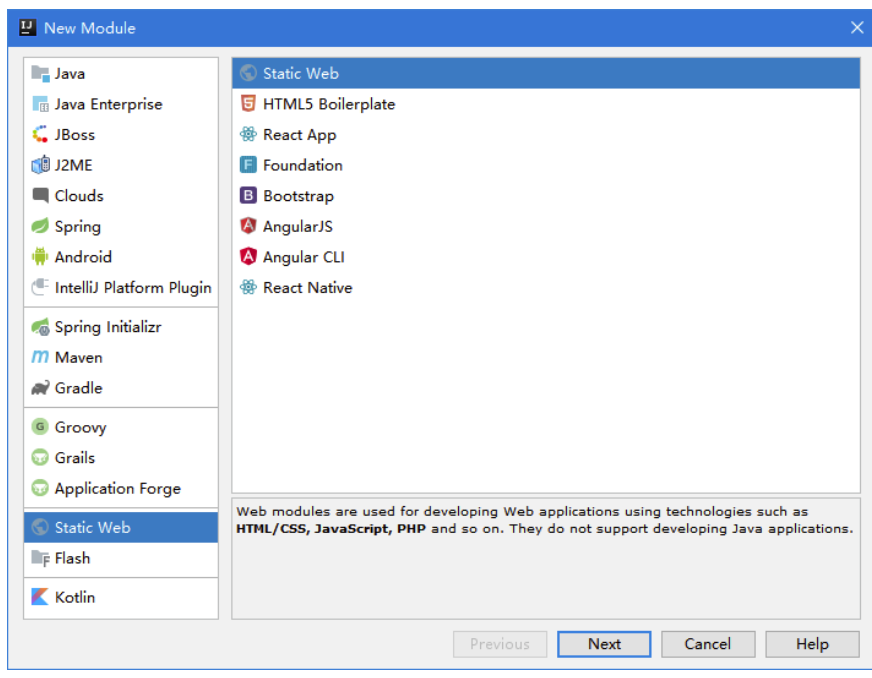Click the JBoss colorful icon
Viewport: 872px width, 678px height.
tap(40, 135)
